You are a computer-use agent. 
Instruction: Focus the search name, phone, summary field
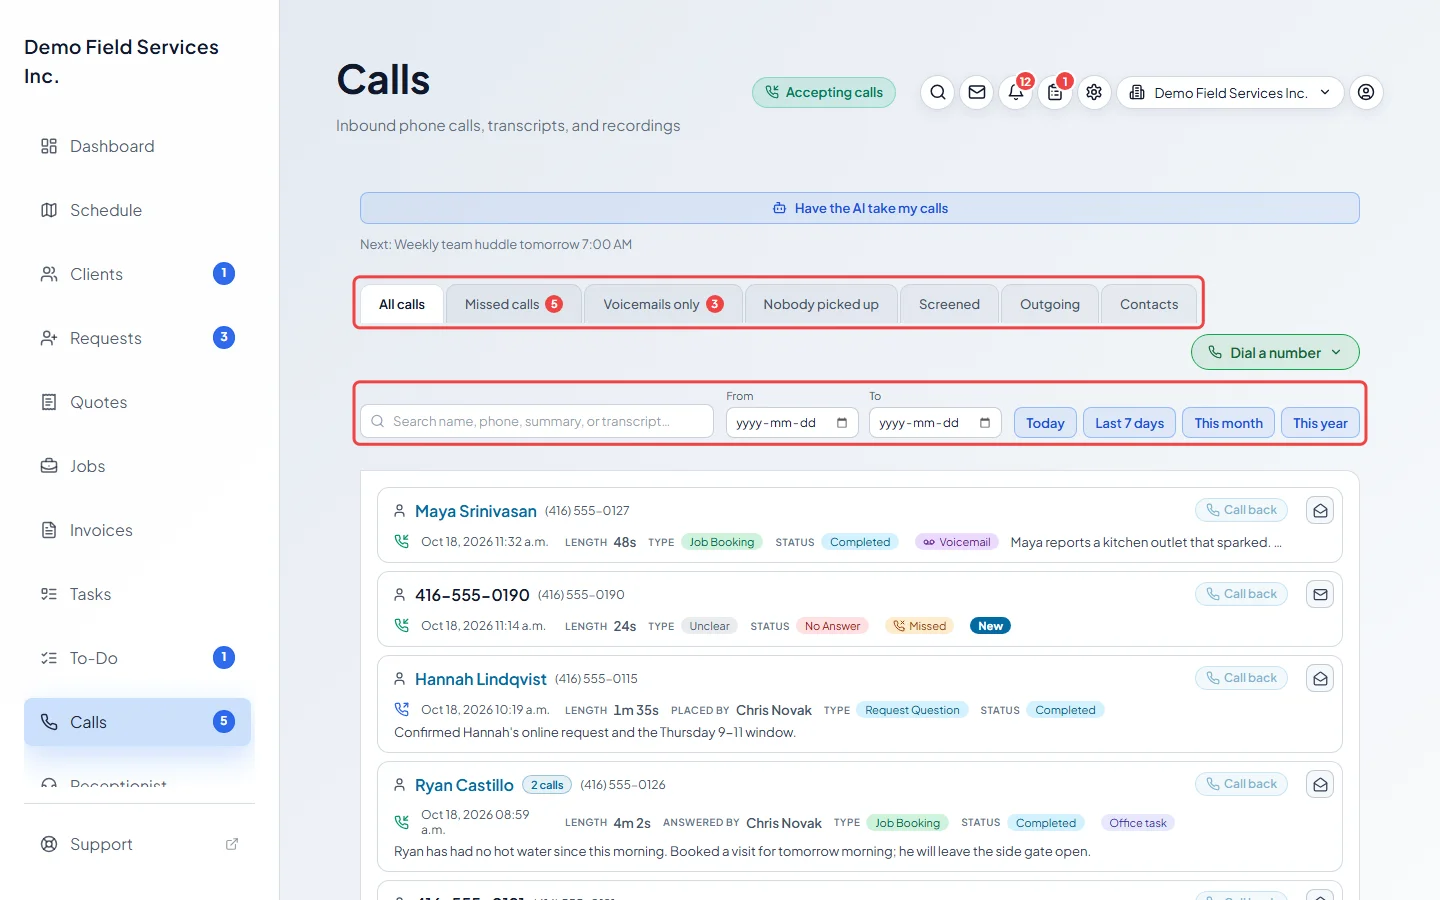coord(537,421)
